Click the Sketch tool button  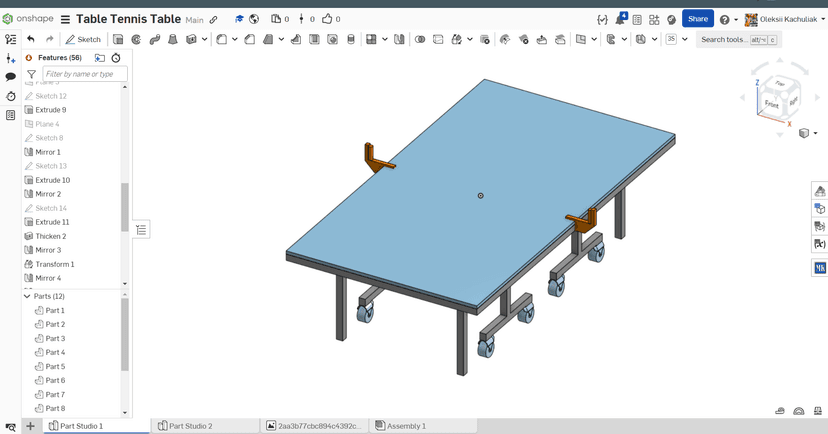pos(84,40)
